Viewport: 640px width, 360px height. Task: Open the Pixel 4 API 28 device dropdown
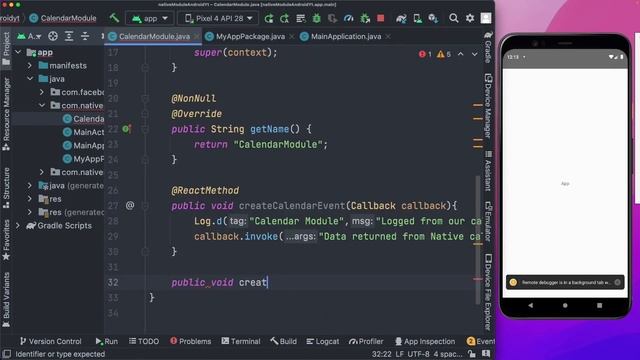pyautogui.click(x=219, y=18)
